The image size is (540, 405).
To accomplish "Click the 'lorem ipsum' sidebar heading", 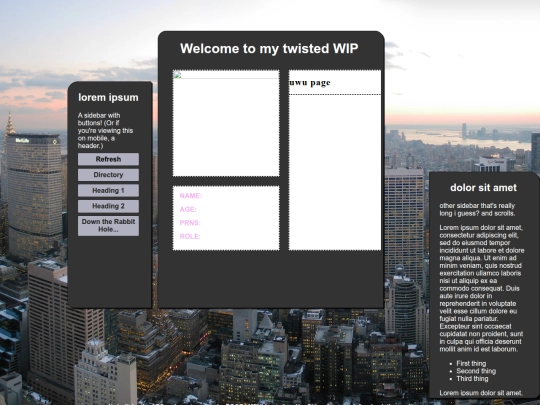I will click(x=108, y=97).
